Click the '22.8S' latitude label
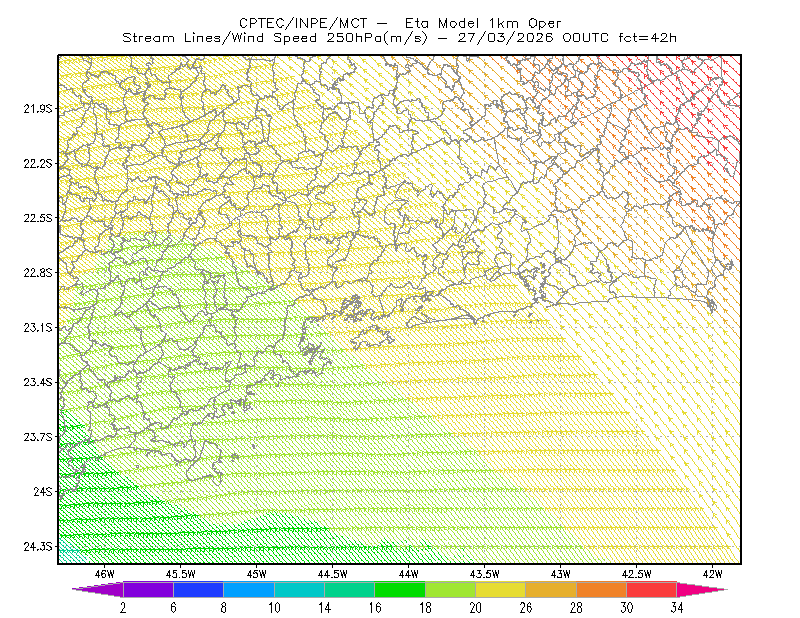Screen dimensions: 800x618 click(38, 273)
